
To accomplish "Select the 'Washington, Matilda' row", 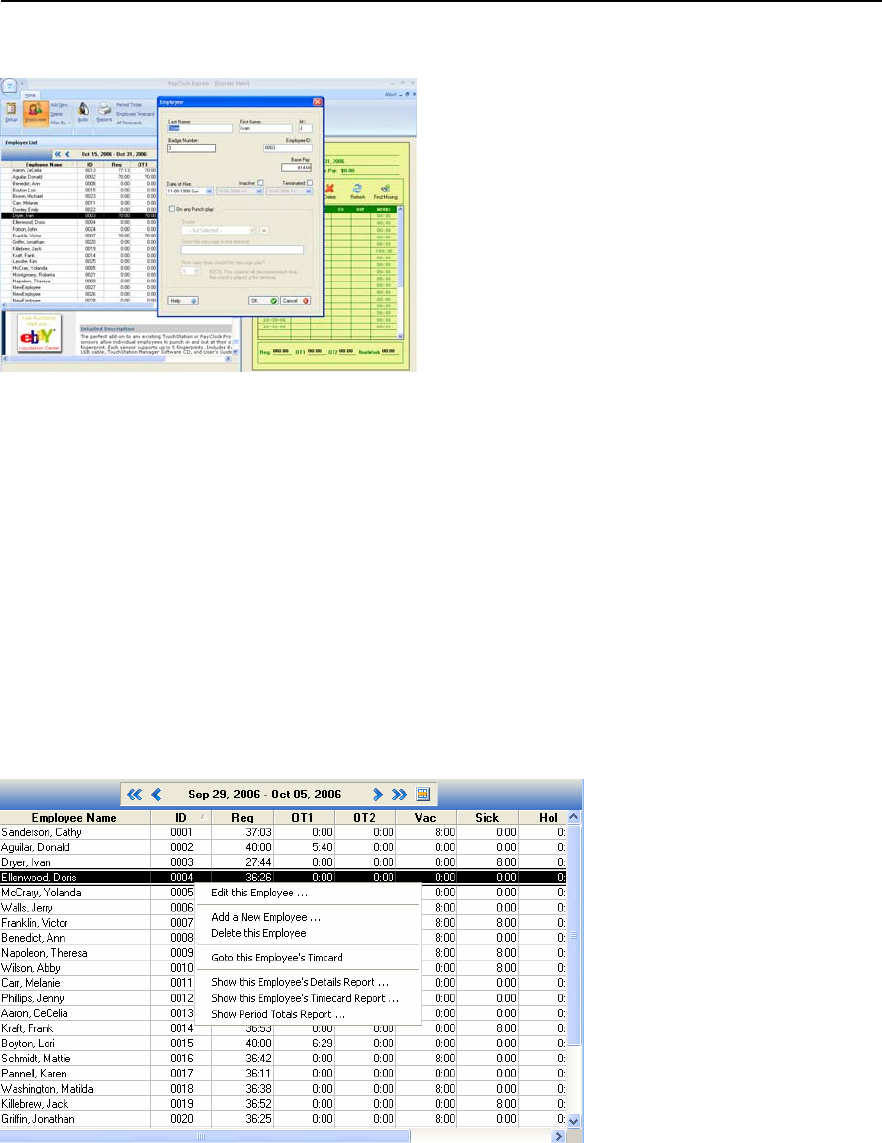I will point(283,1089).
